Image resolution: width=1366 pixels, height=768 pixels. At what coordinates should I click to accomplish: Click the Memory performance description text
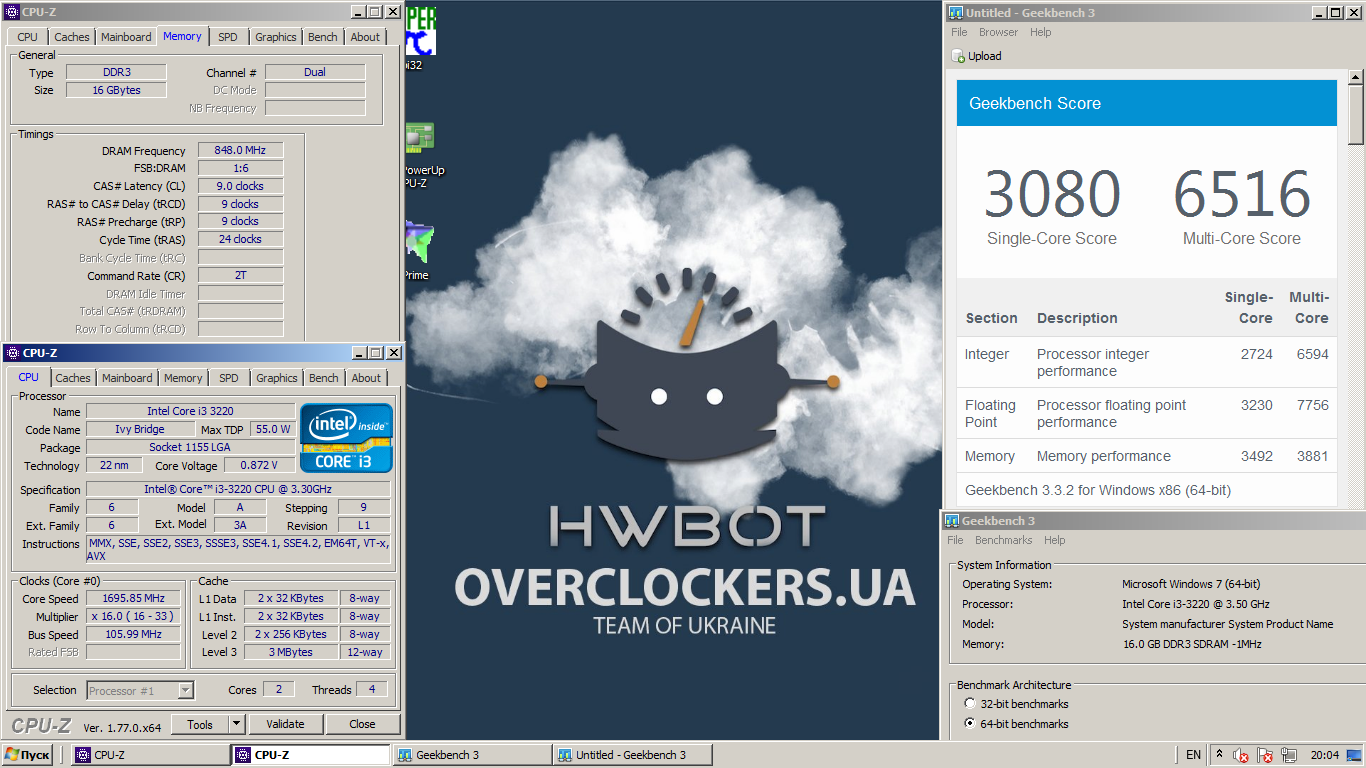[x=1104, y=456]
